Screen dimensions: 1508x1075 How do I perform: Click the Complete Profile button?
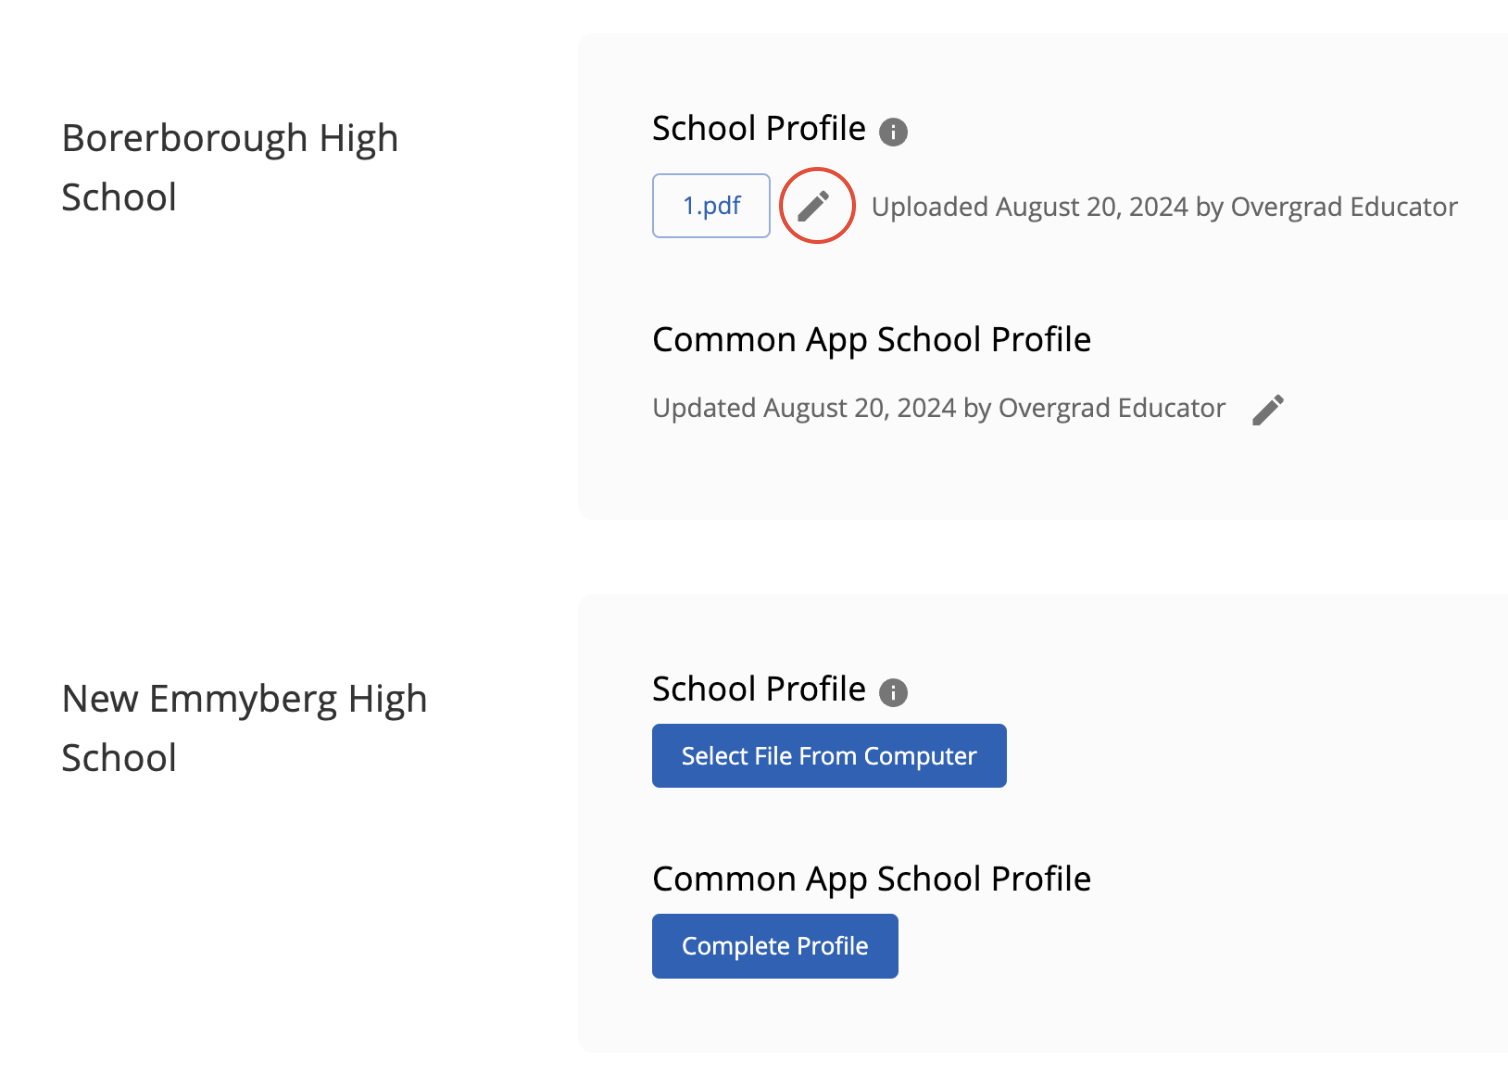775,946
